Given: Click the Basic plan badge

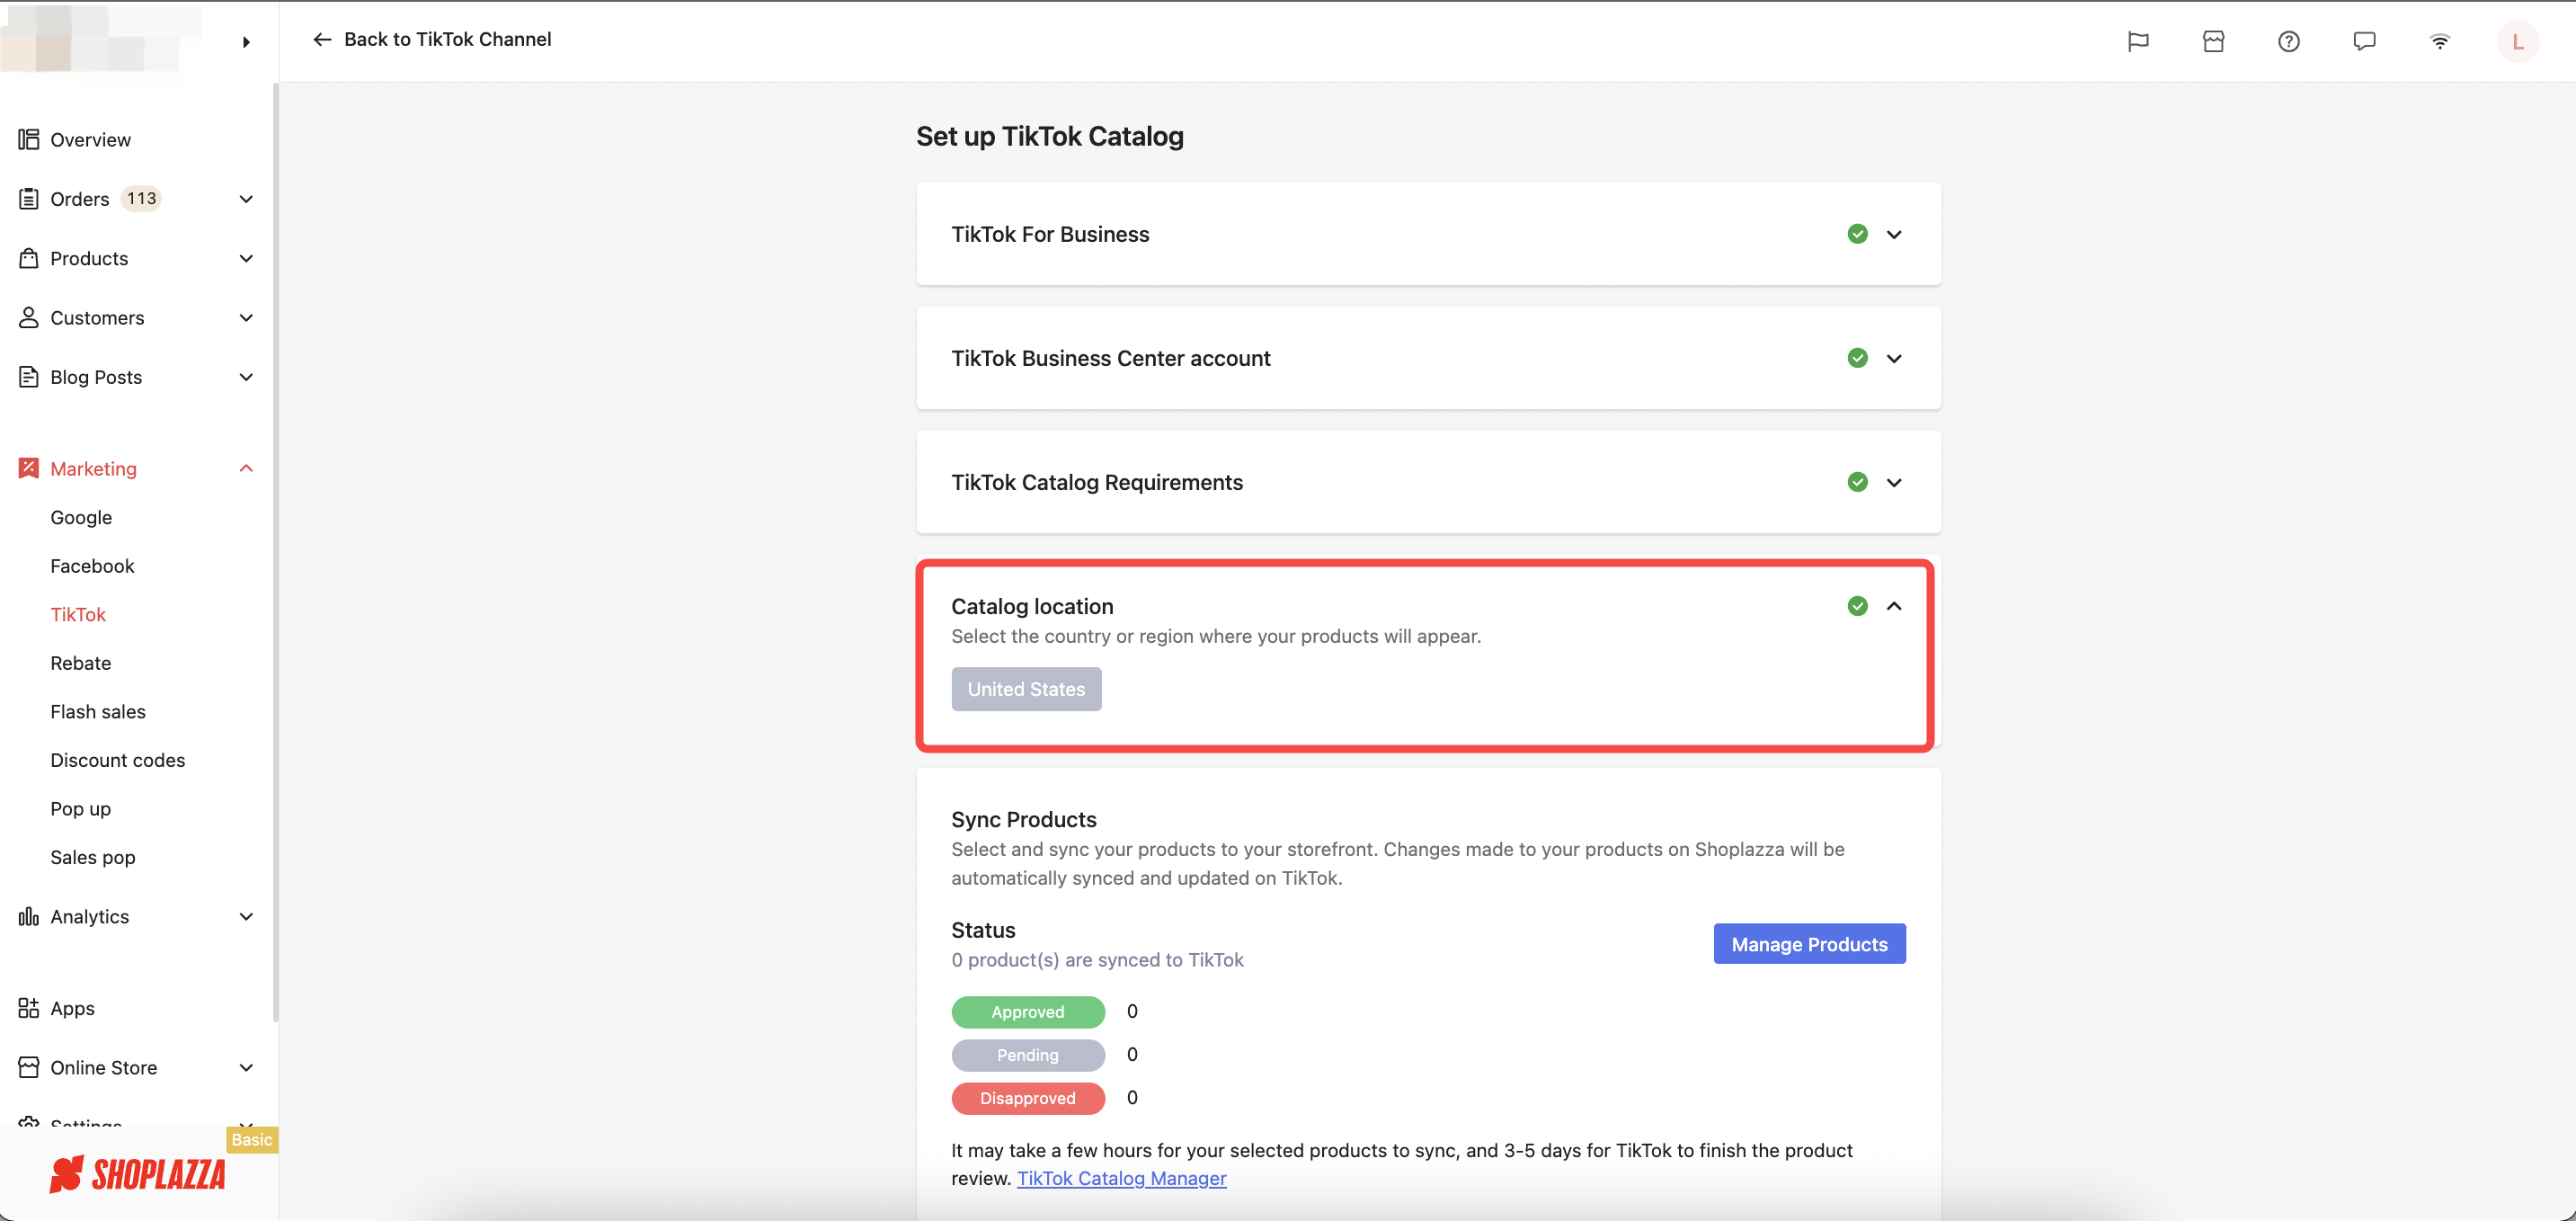Looking at the screenshot, I should (x=251, y=1139).
